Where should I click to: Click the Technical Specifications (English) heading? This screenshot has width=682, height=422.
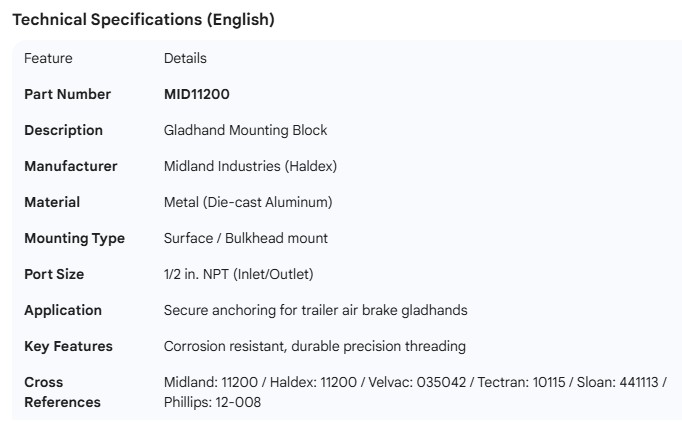pyautogui.click(x=143, y=20)
